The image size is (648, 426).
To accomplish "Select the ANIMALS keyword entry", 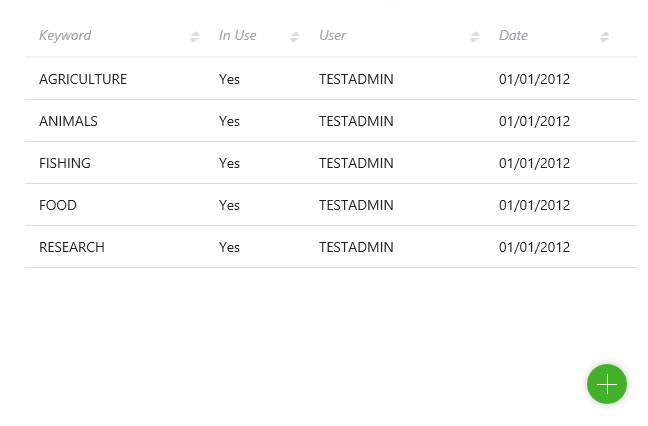I will tap(68, 121).
